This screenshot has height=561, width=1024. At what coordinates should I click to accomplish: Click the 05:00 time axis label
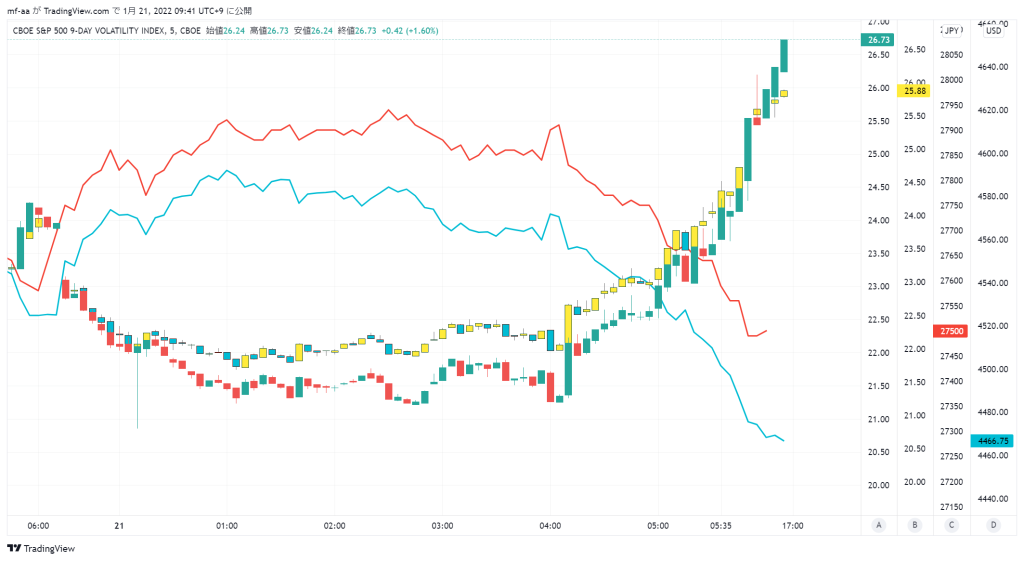tap(658, 526)
